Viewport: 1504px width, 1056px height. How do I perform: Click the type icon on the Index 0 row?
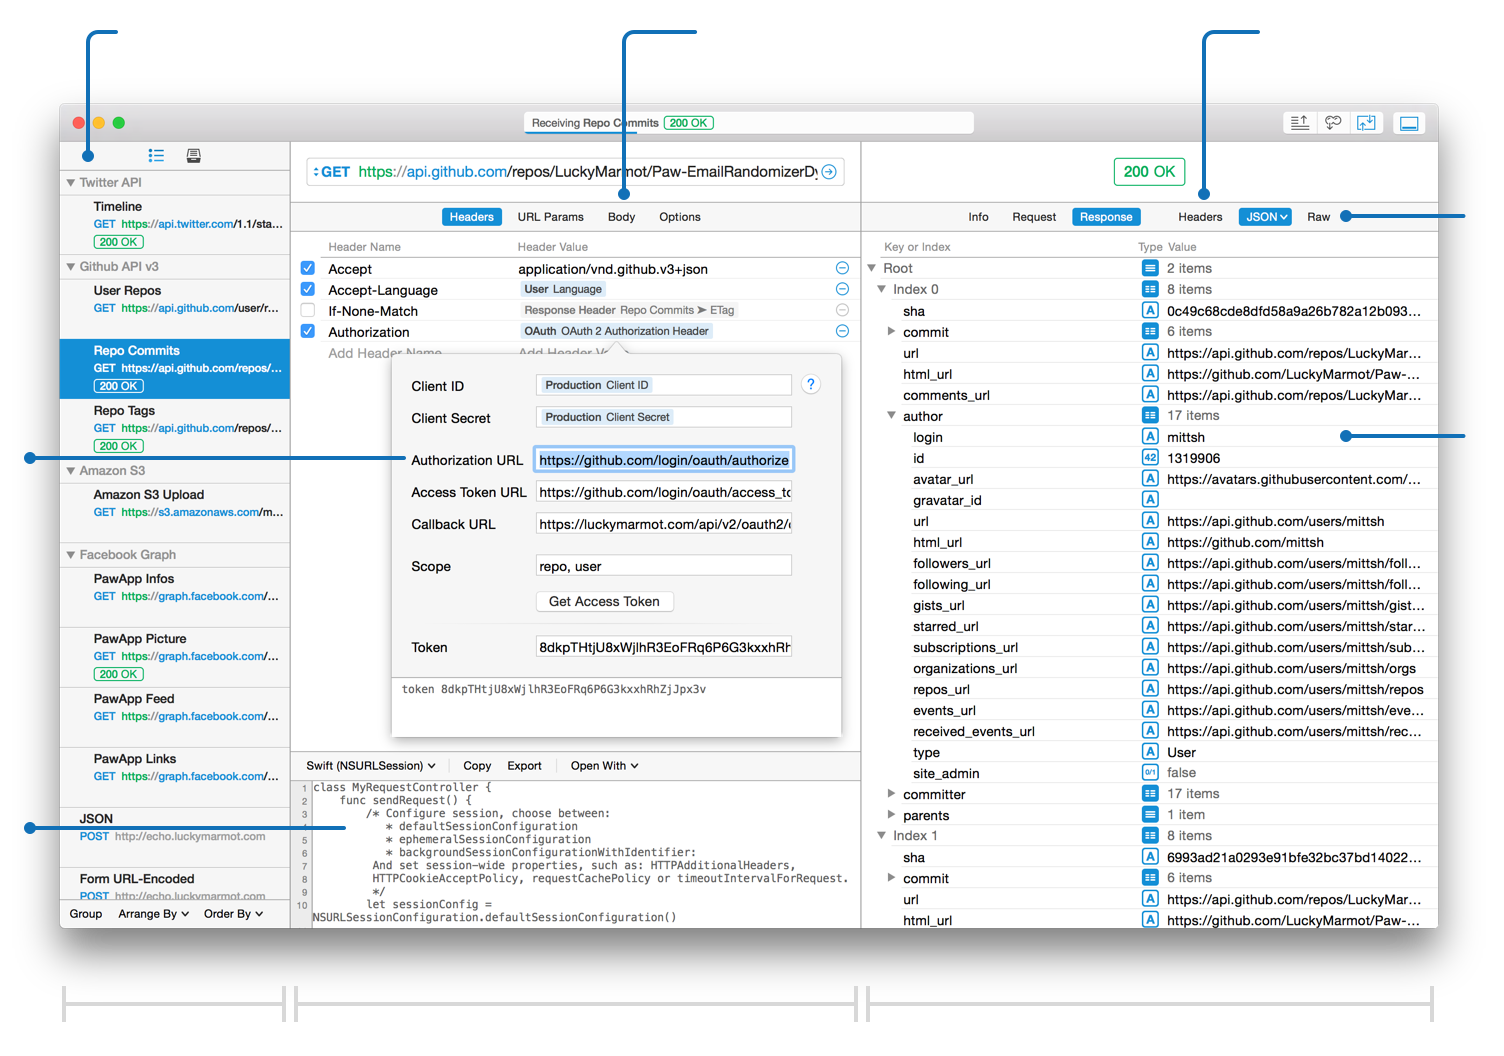(x=1150, y=289)
